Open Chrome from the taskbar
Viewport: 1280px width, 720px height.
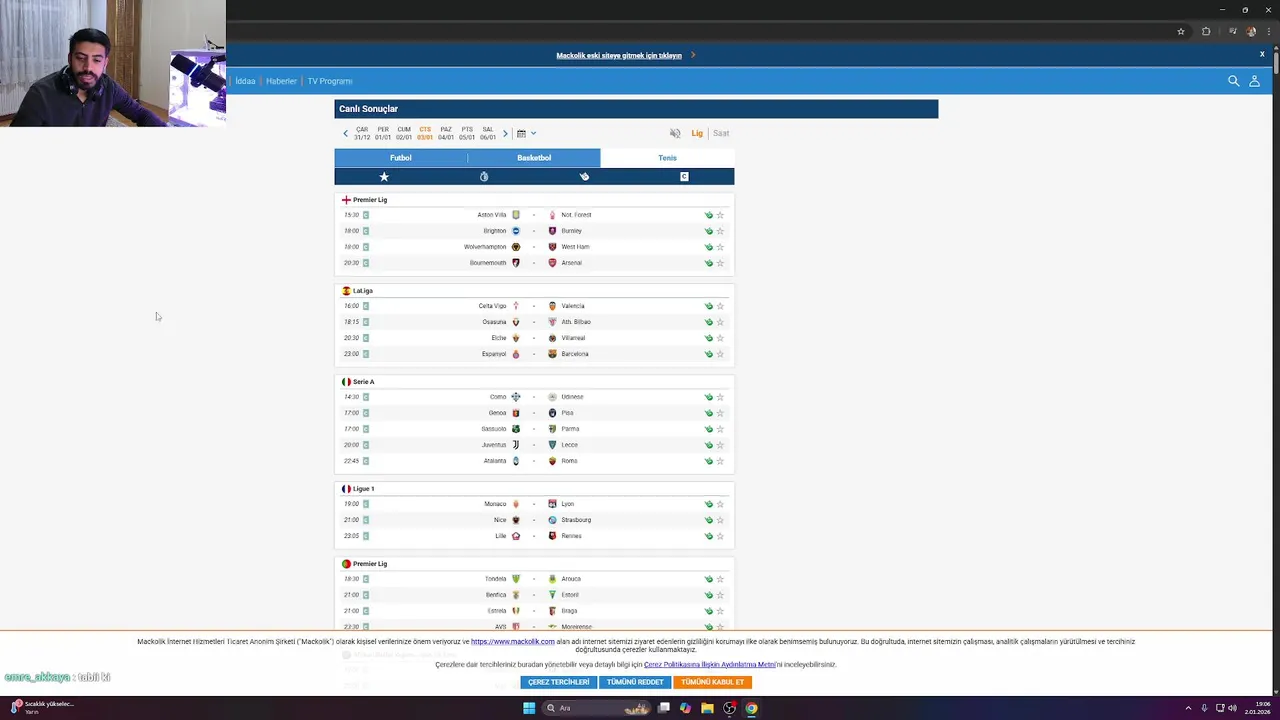(x=751, y=708)
